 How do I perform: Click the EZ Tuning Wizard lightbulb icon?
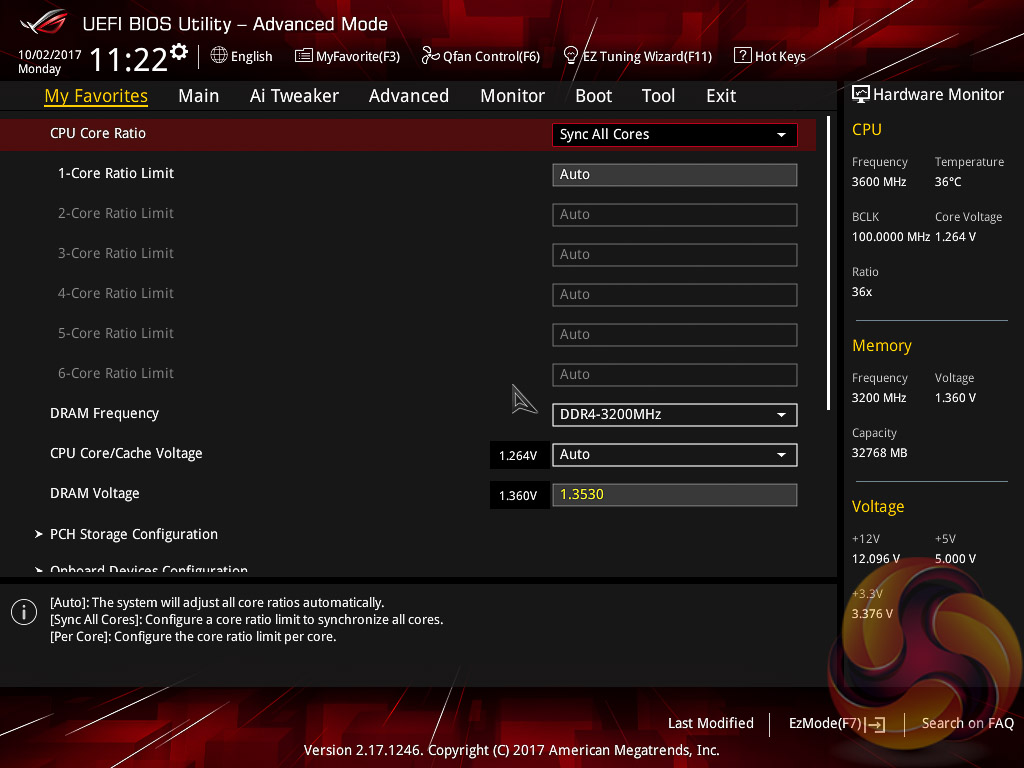click(570, 56)
